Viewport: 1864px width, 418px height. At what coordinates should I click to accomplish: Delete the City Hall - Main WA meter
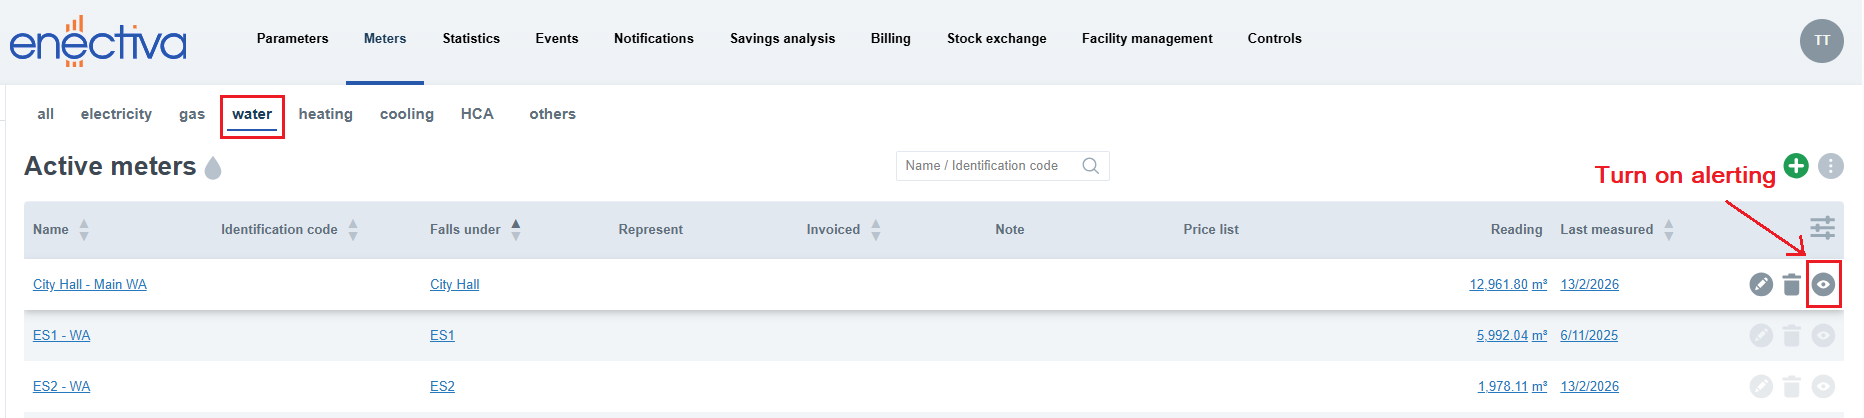pos(1792,285)
